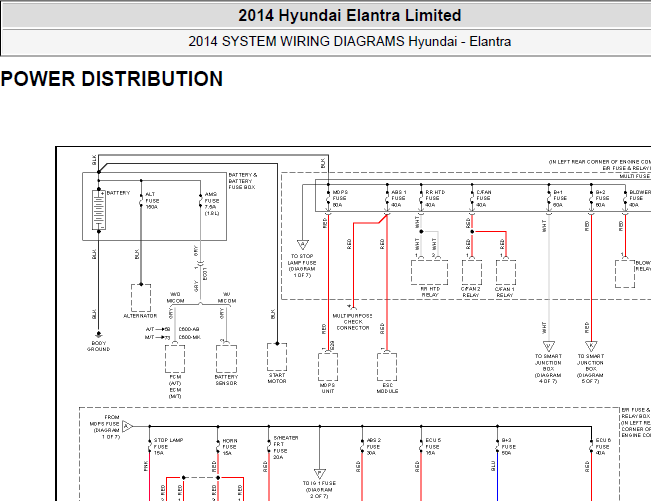Click the 'ABS 2 FUSE 30A' label

coord(374,447)
